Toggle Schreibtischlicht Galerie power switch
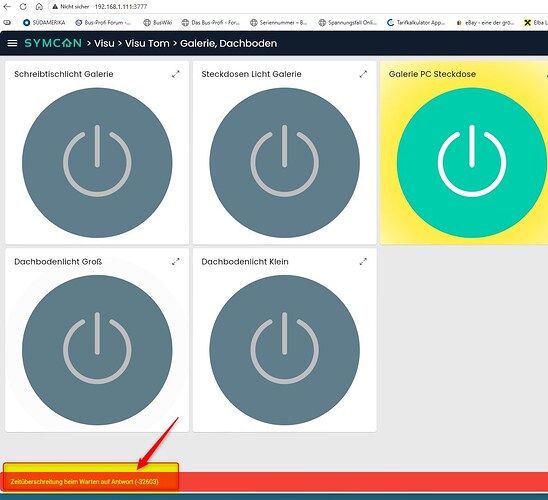Image resolution: width=548 pixels, height=500 pixels. (x=97, y=162)
